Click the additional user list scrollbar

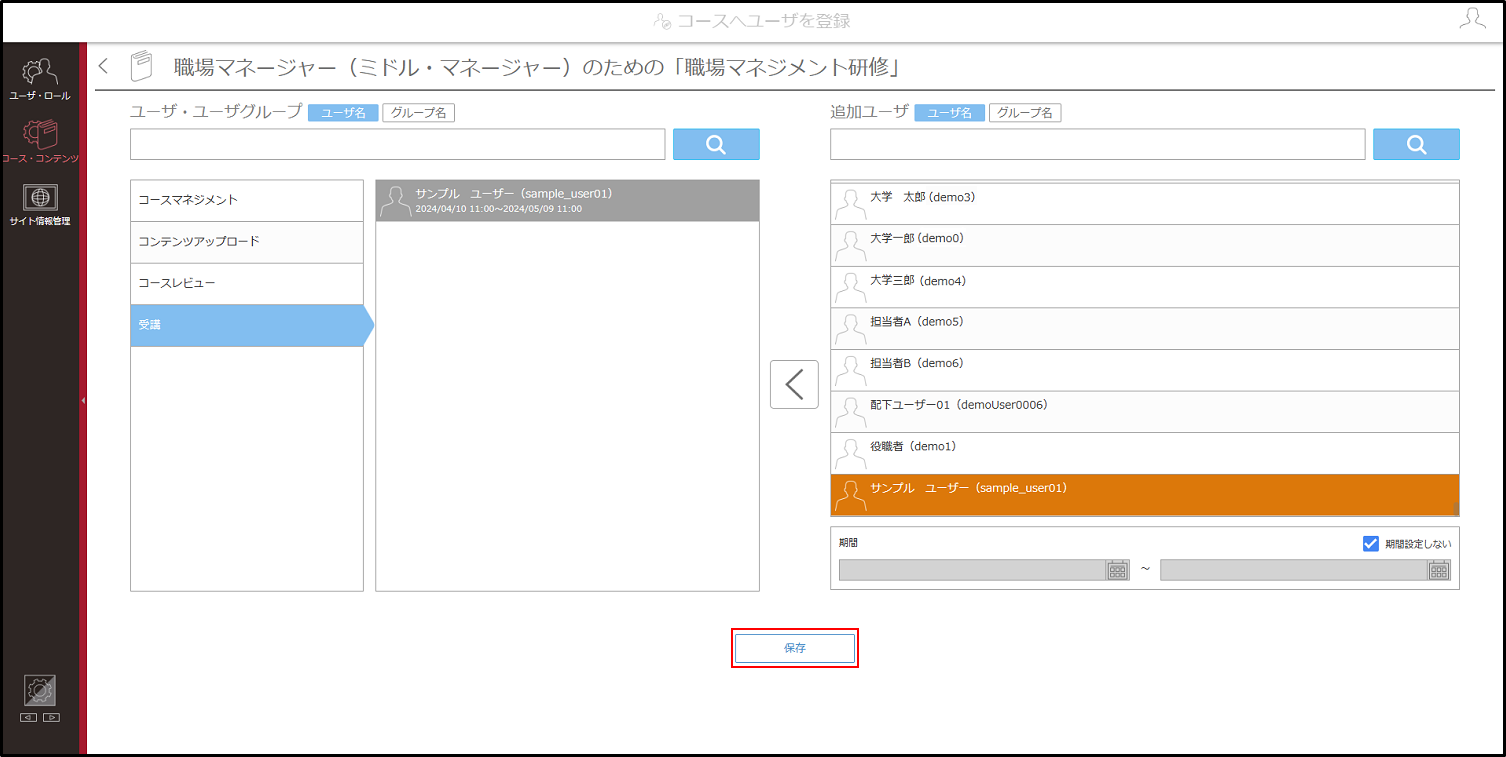coord(1457,507)
